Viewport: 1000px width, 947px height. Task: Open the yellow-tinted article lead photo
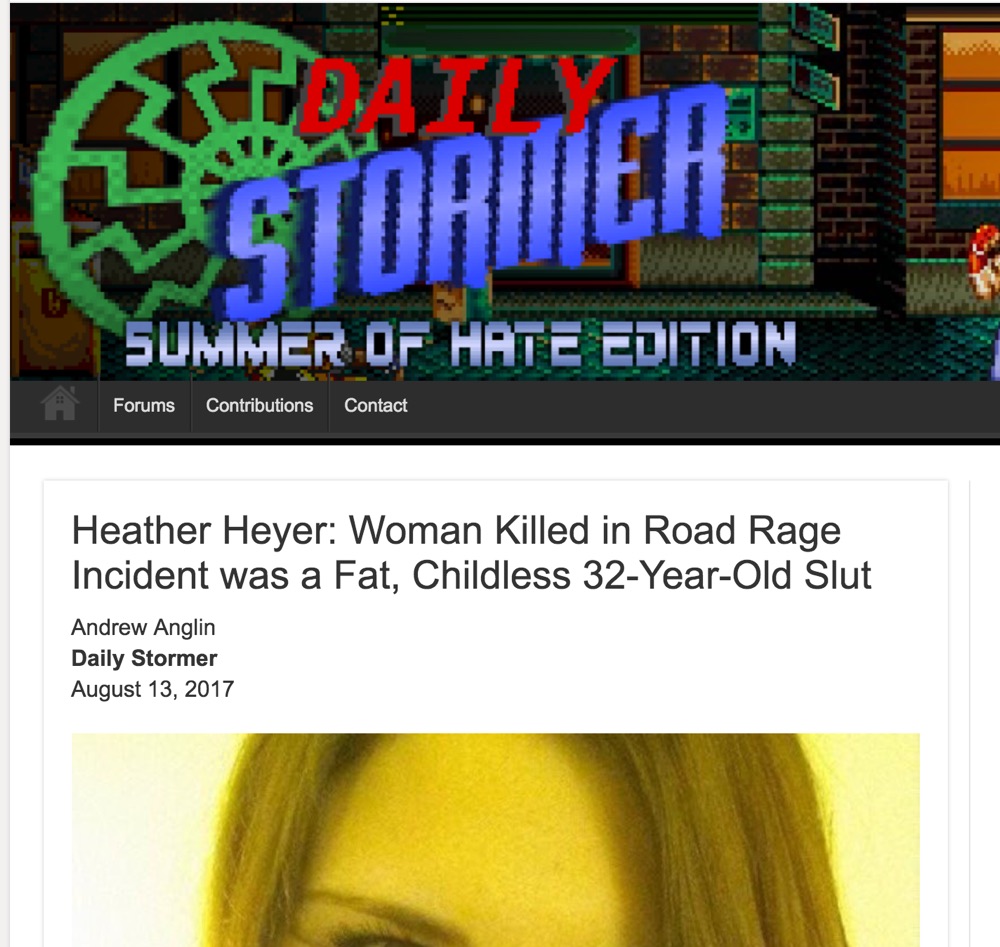coord(496,840)
